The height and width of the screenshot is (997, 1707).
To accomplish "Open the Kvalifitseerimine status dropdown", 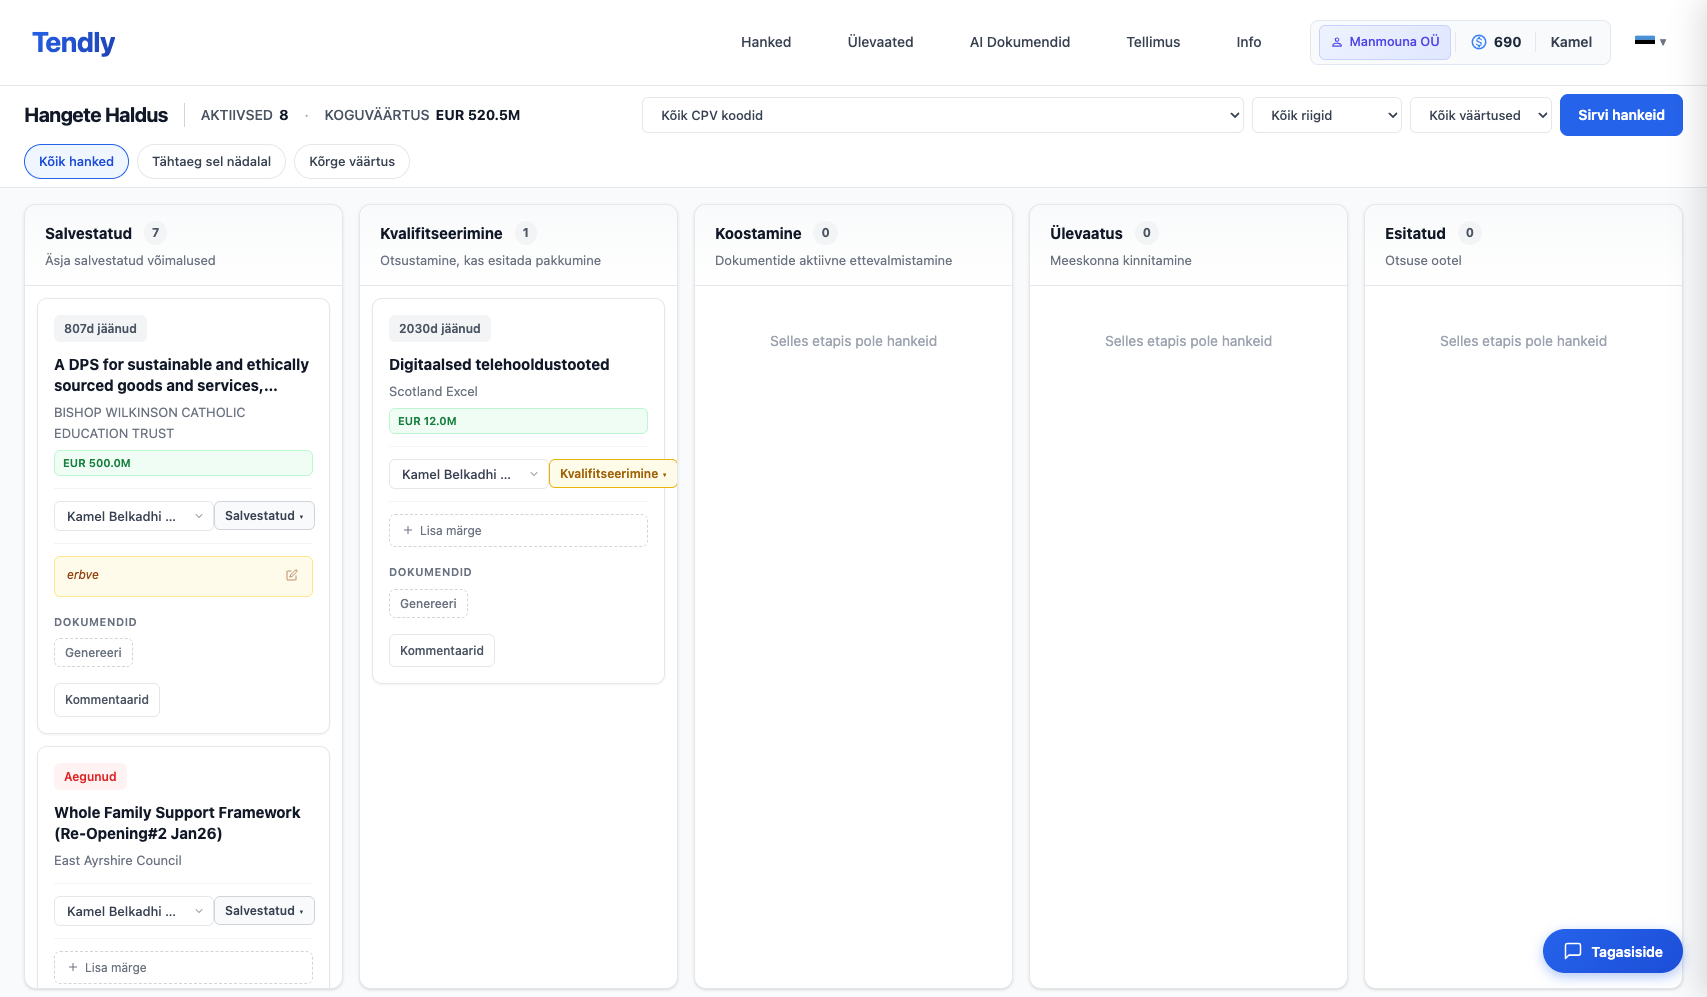I will (612, 474).
